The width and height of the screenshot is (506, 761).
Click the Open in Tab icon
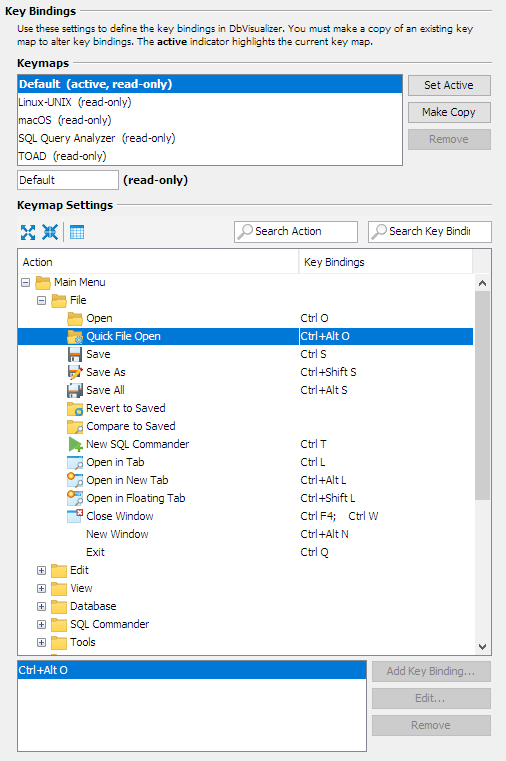pos(75,463)
